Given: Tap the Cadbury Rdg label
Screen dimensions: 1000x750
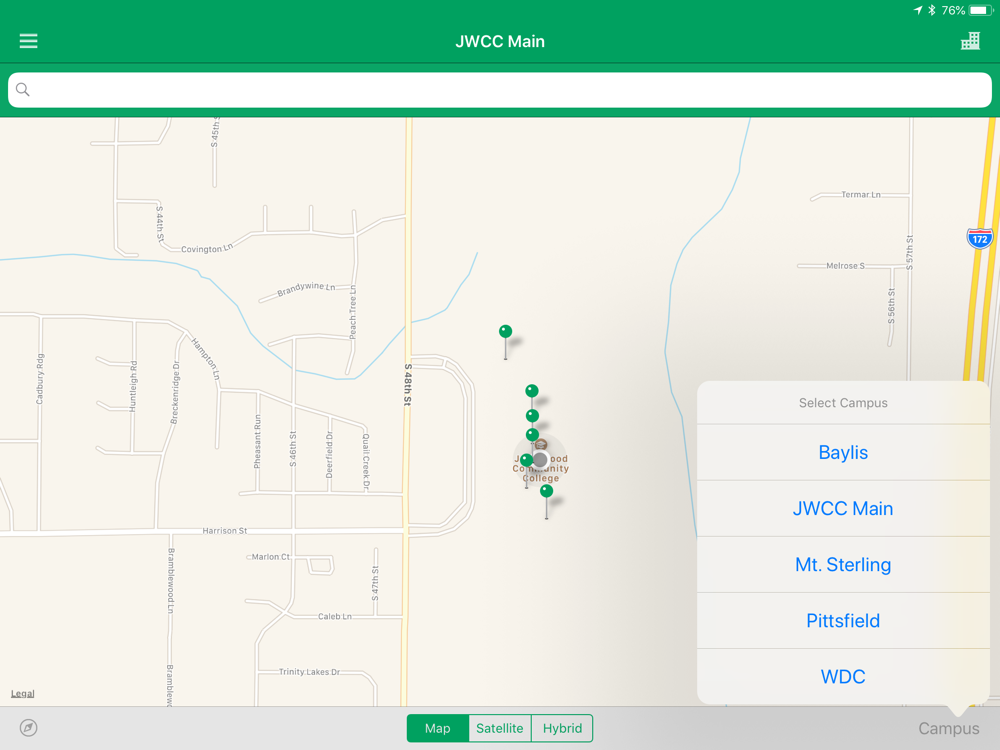Looking at the screenshot, I should (40, 379).
